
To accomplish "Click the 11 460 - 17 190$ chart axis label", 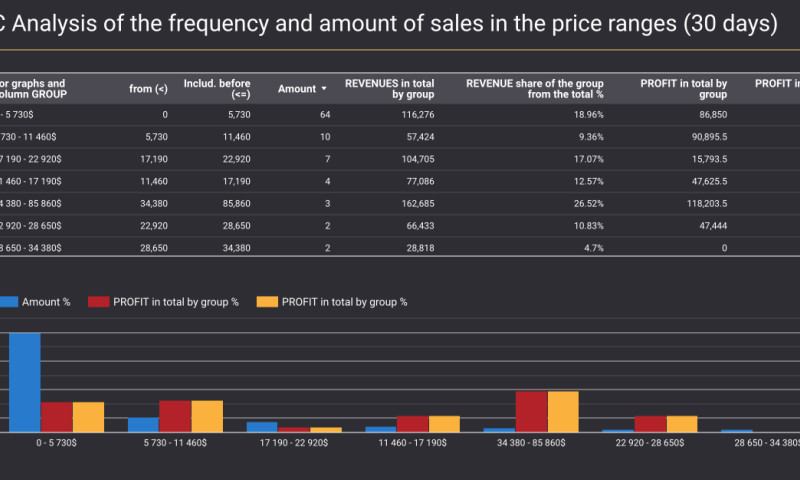I will 414,442.
